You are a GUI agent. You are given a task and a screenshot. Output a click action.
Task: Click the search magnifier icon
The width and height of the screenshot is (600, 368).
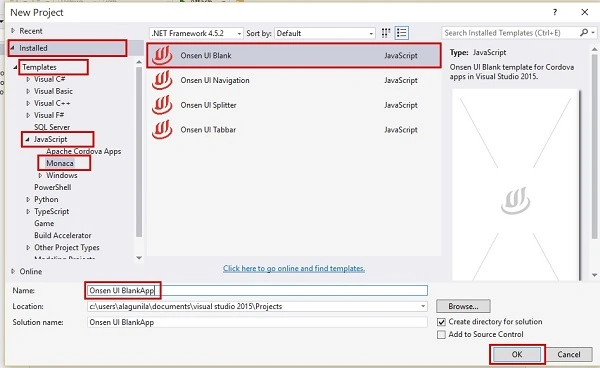[x=584, y=33]
